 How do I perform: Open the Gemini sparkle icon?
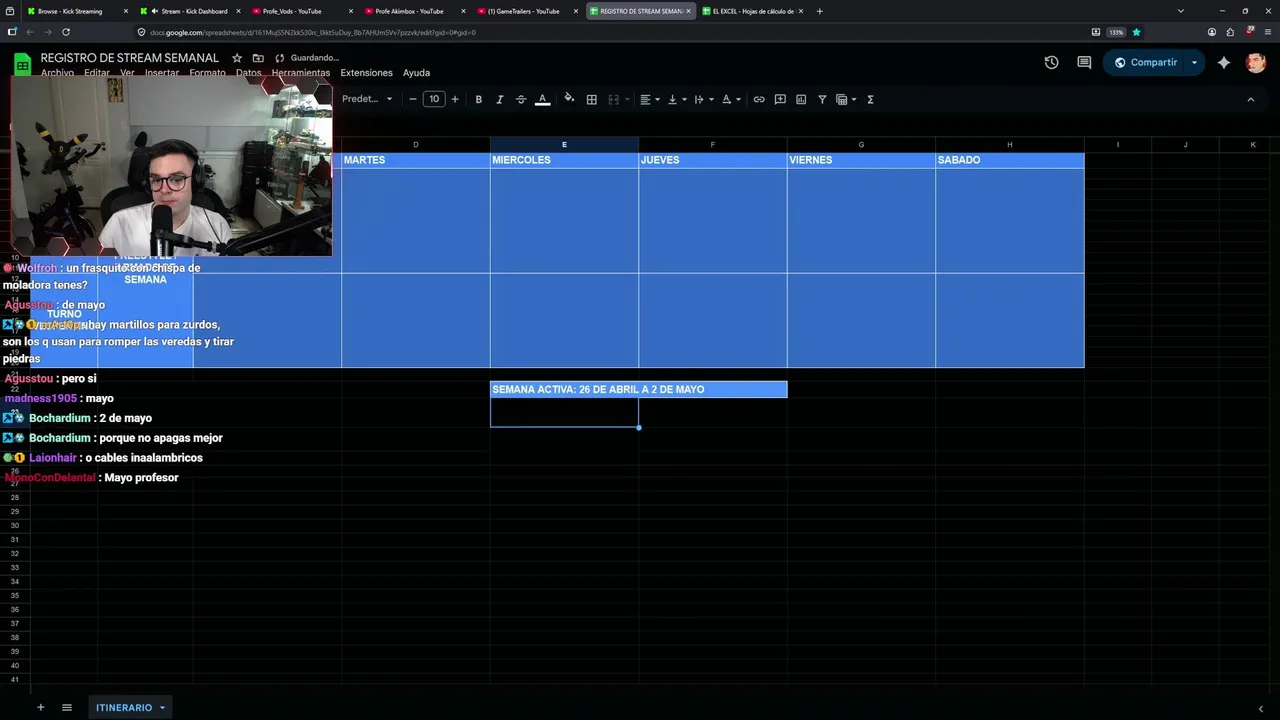tap(1224, 62)
